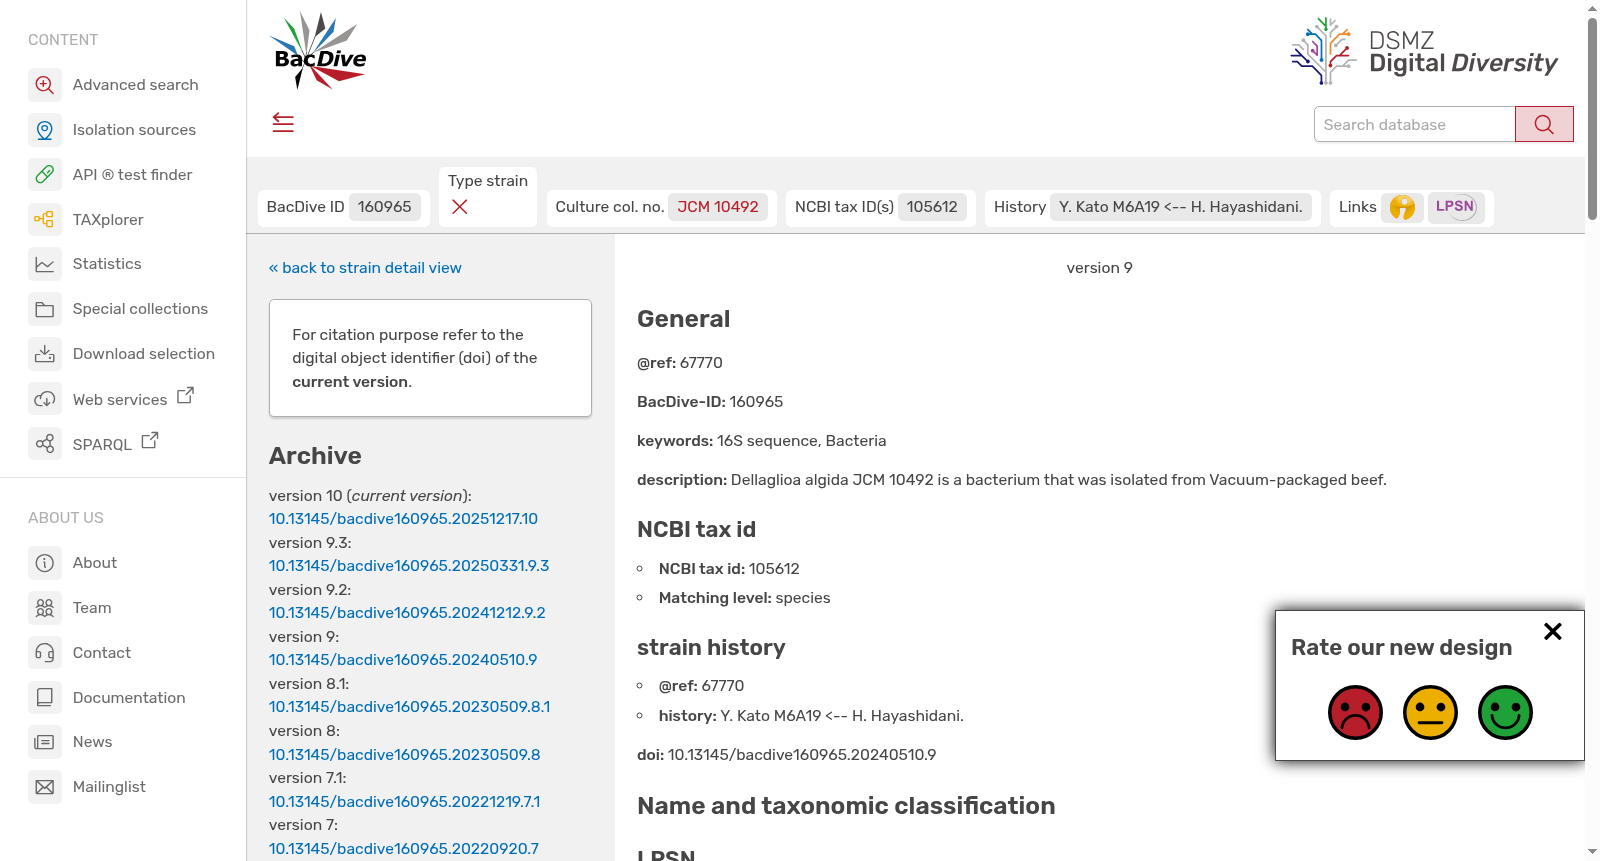The width and height of the screenshot is (1600, 861).
Task: Click the Special collections folder icon
Action: click(45, 309)
